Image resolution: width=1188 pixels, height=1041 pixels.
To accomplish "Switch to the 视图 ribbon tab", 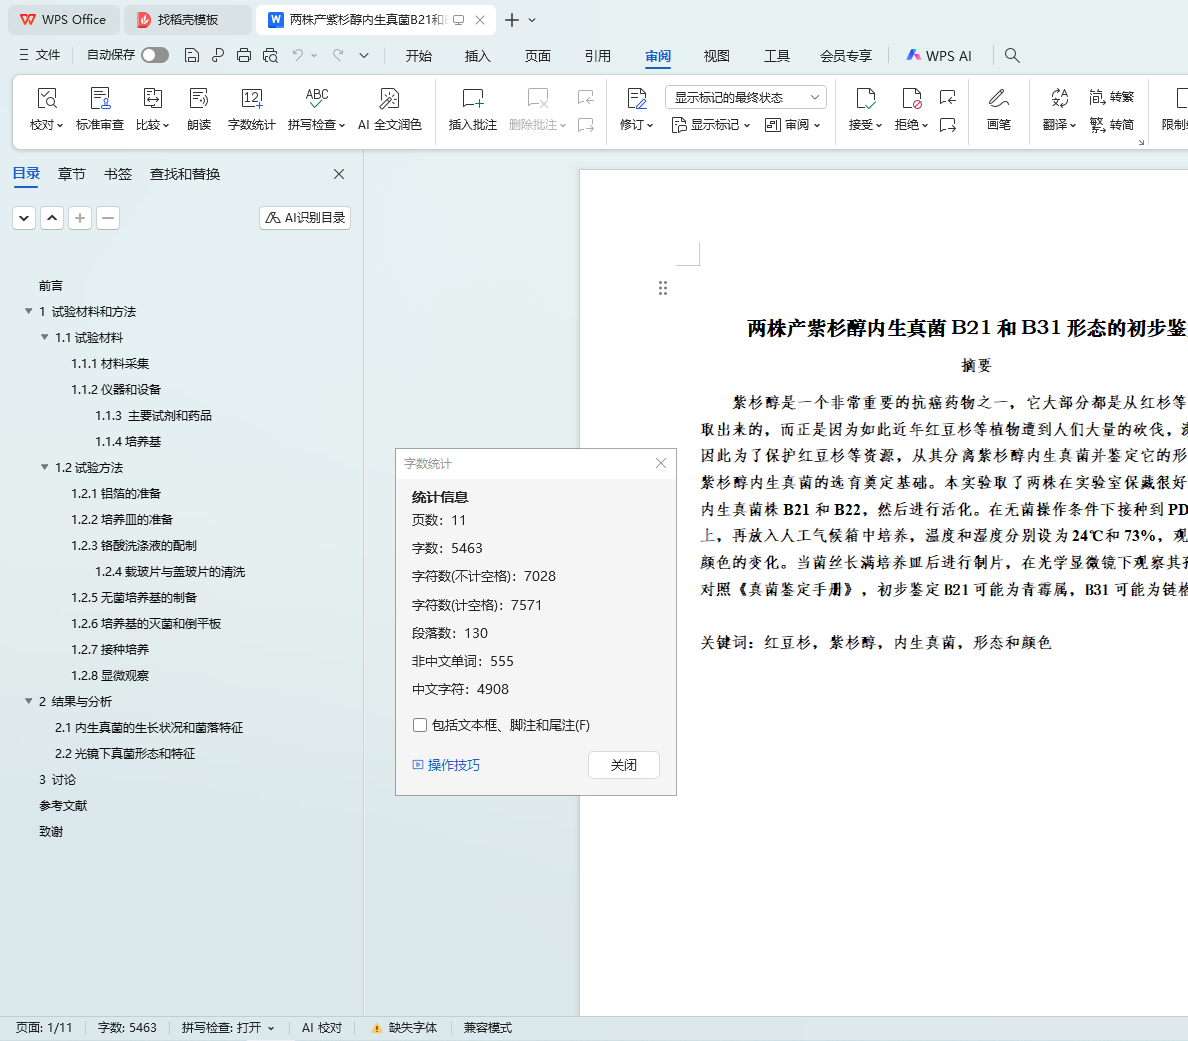I will (x=716, y=56).
